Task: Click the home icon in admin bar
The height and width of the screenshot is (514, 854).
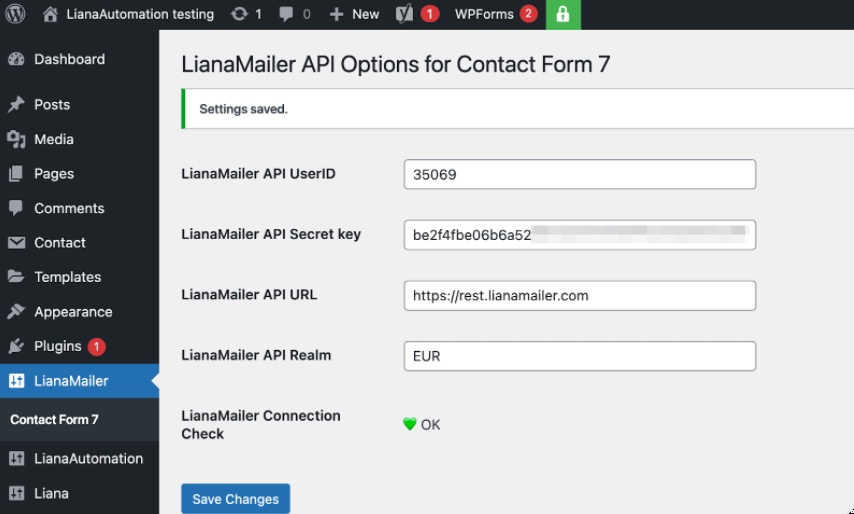Action: click(50, 14)
